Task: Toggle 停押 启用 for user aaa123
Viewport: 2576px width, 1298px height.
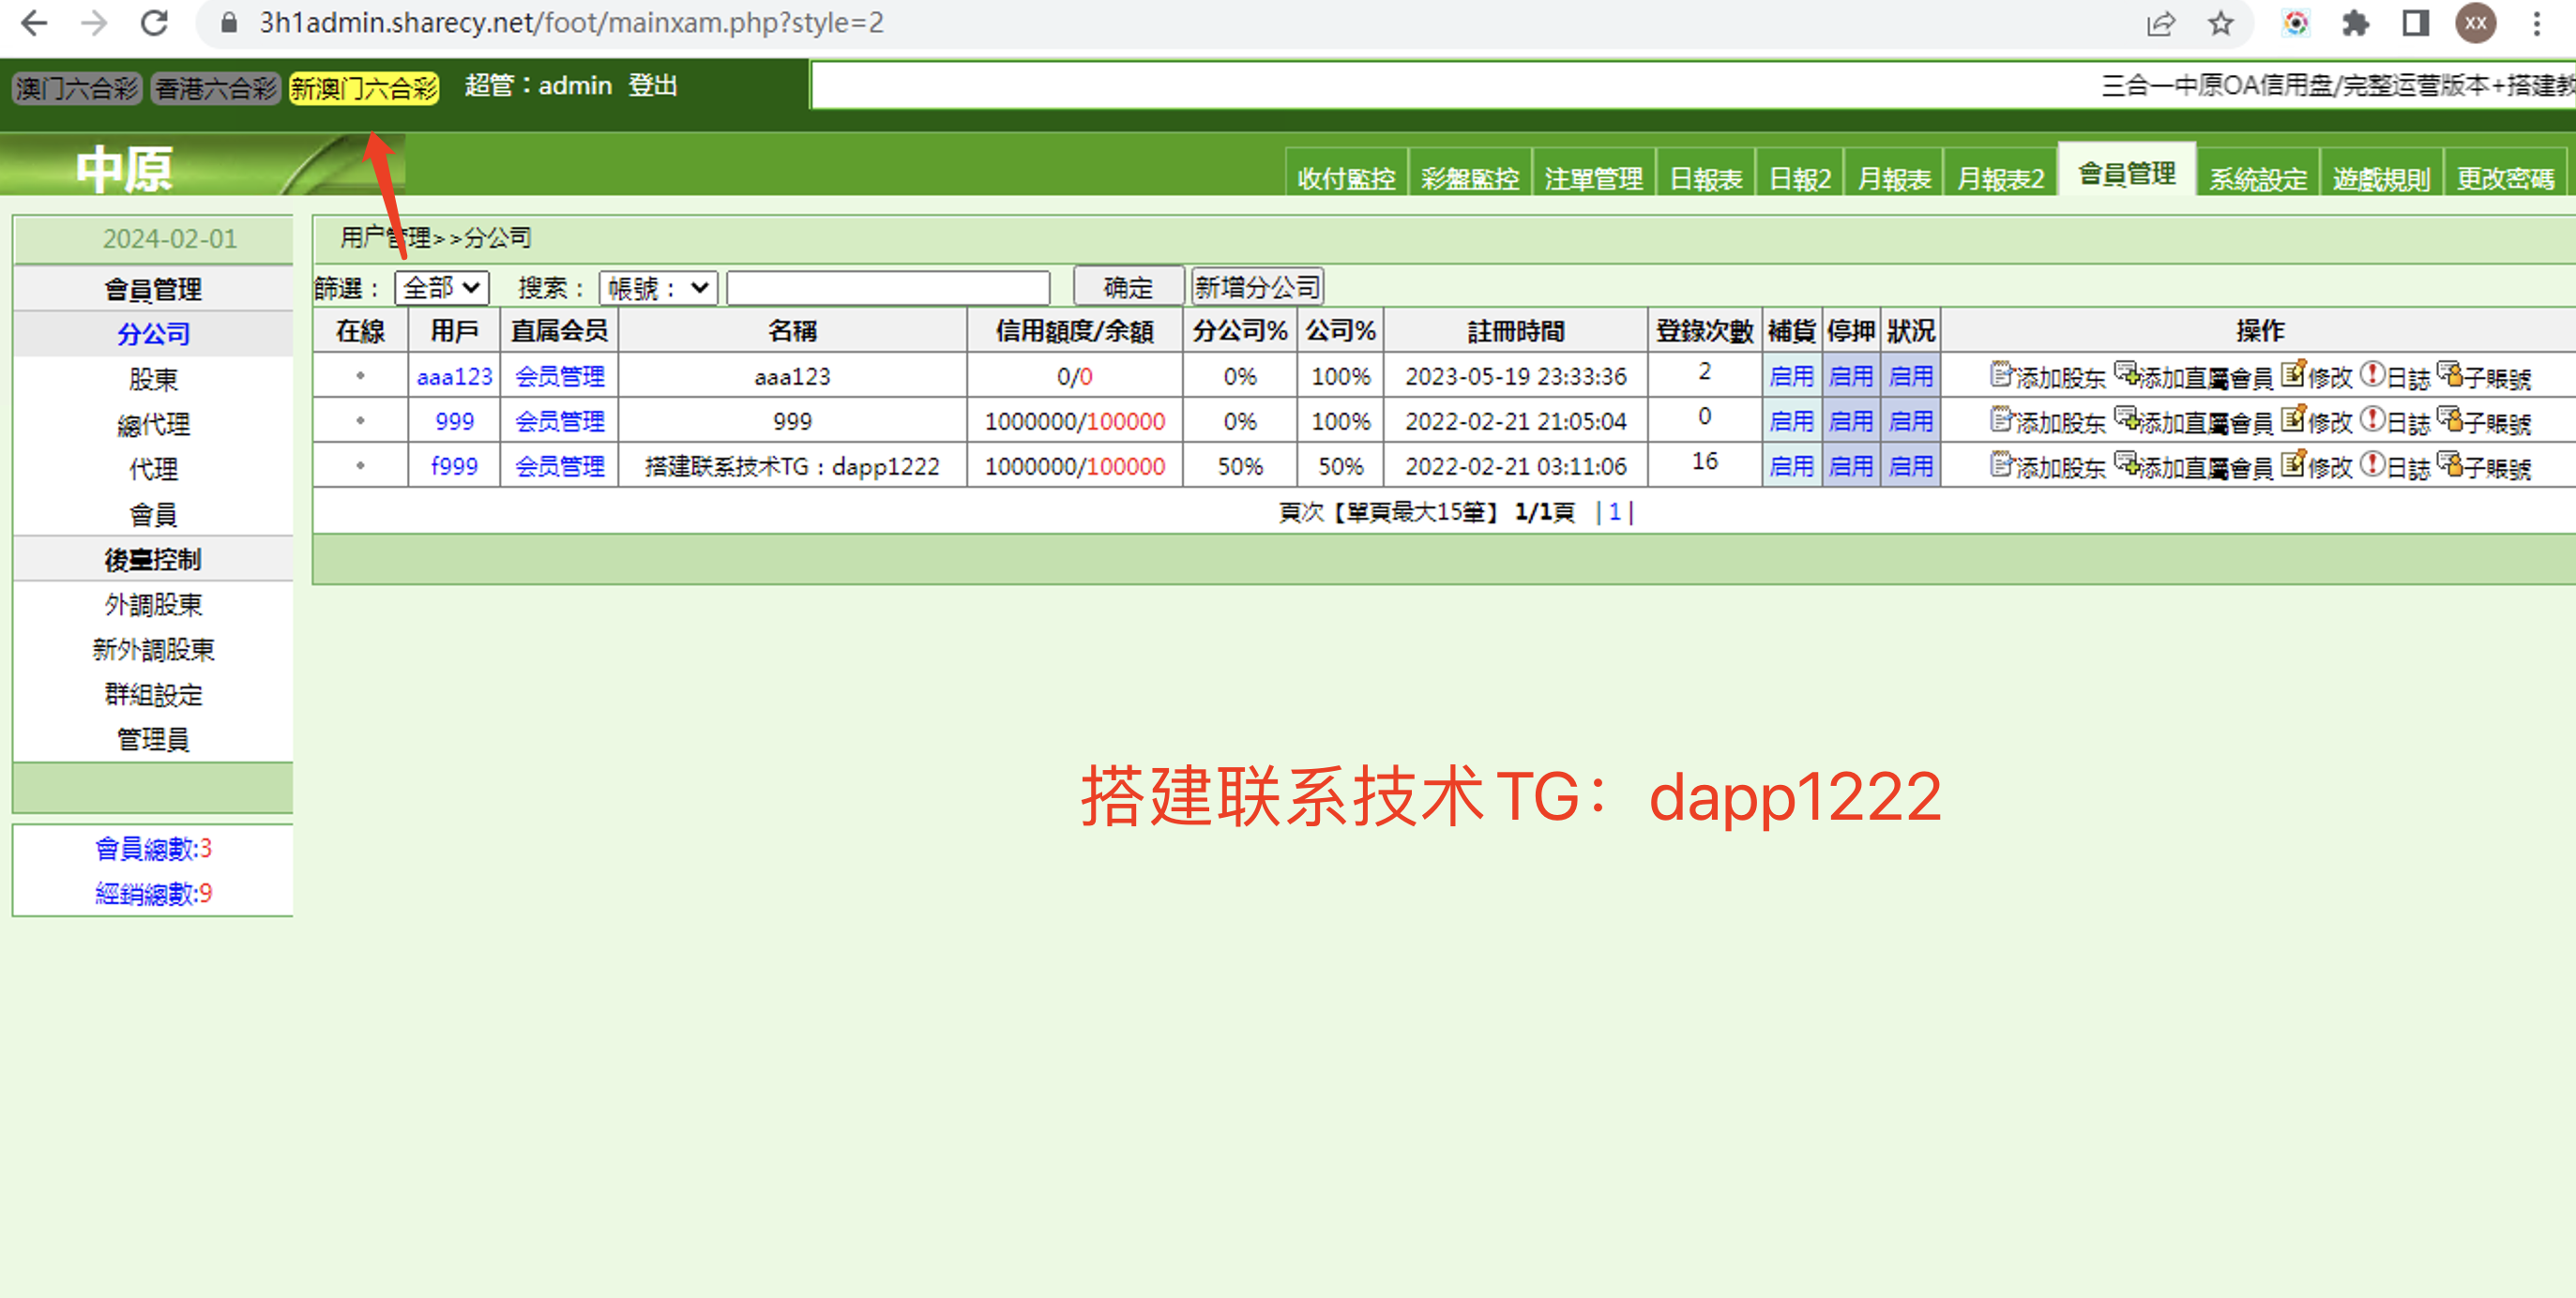Action: coord(1851,376)
